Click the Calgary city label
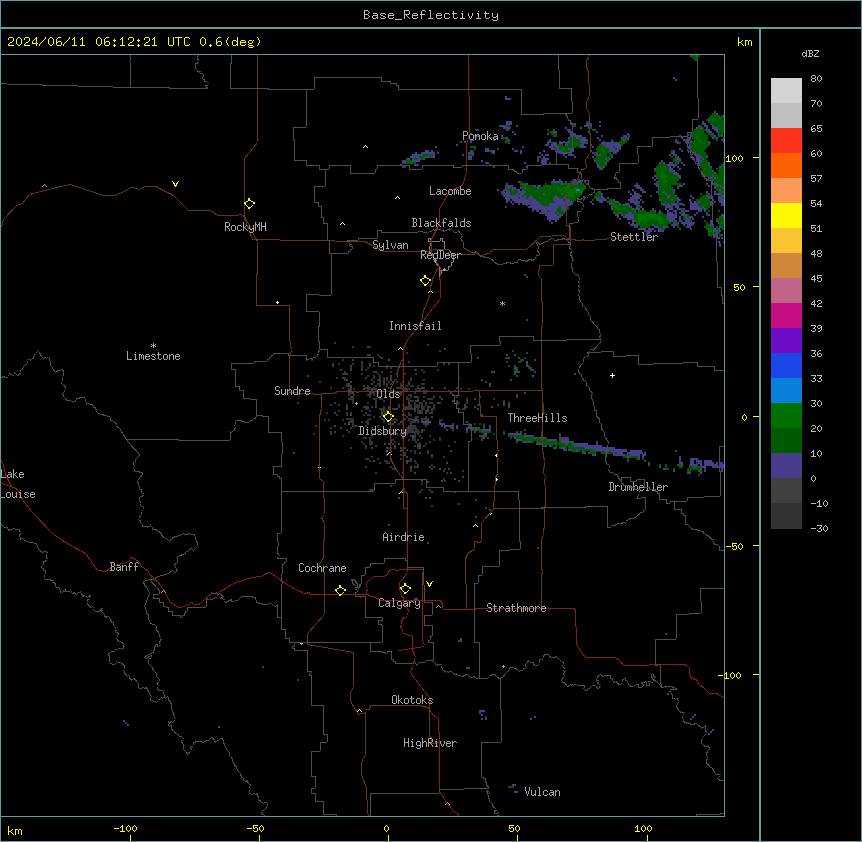862x842 pixels. (400, 603)
